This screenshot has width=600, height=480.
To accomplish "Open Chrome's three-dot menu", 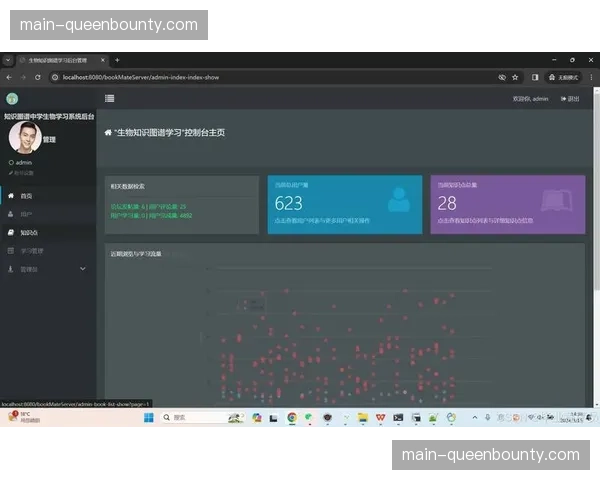I will point(590,77).
